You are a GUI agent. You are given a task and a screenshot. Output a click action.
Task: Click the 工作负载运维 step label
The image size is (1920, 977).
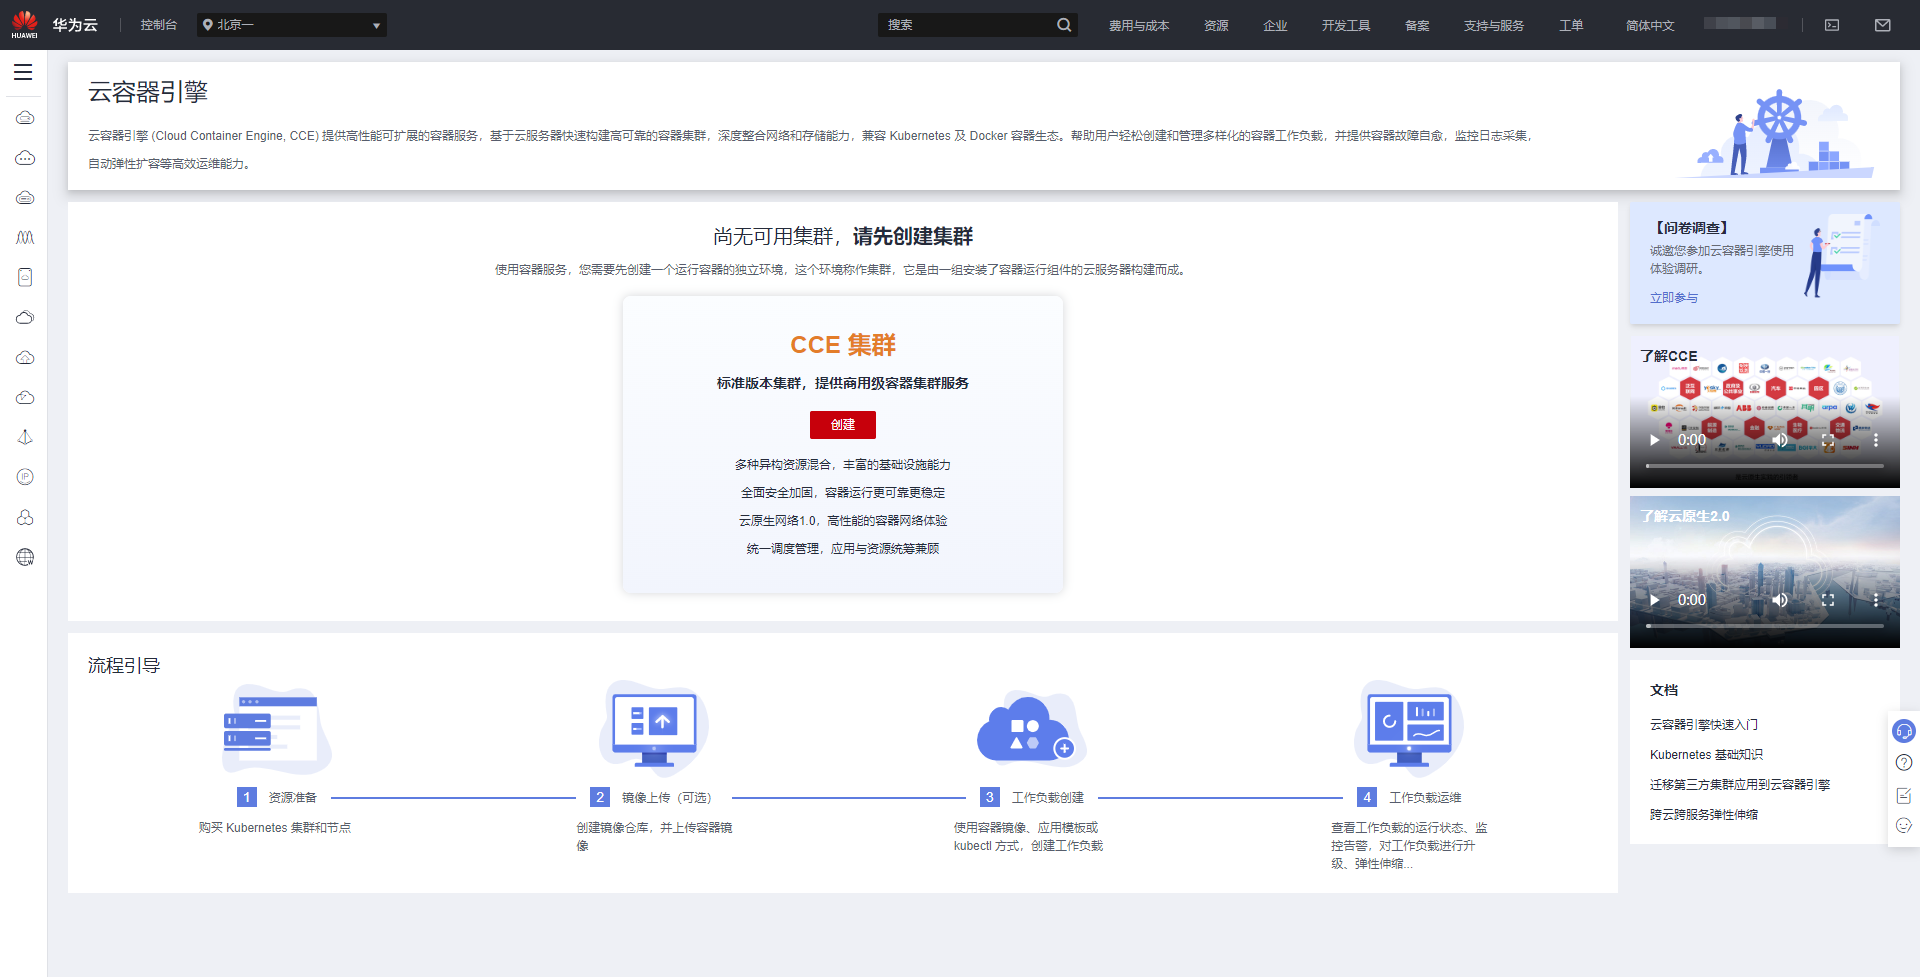click(1425, 798)
